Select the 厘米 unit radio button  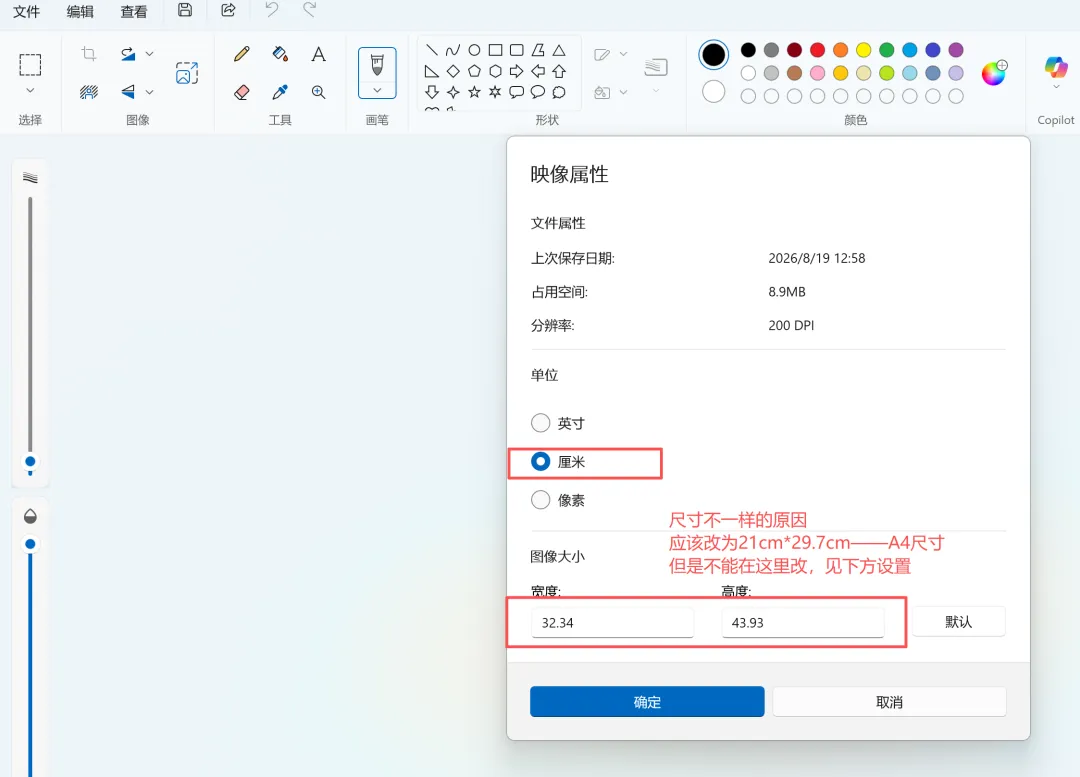coord(541,462)
